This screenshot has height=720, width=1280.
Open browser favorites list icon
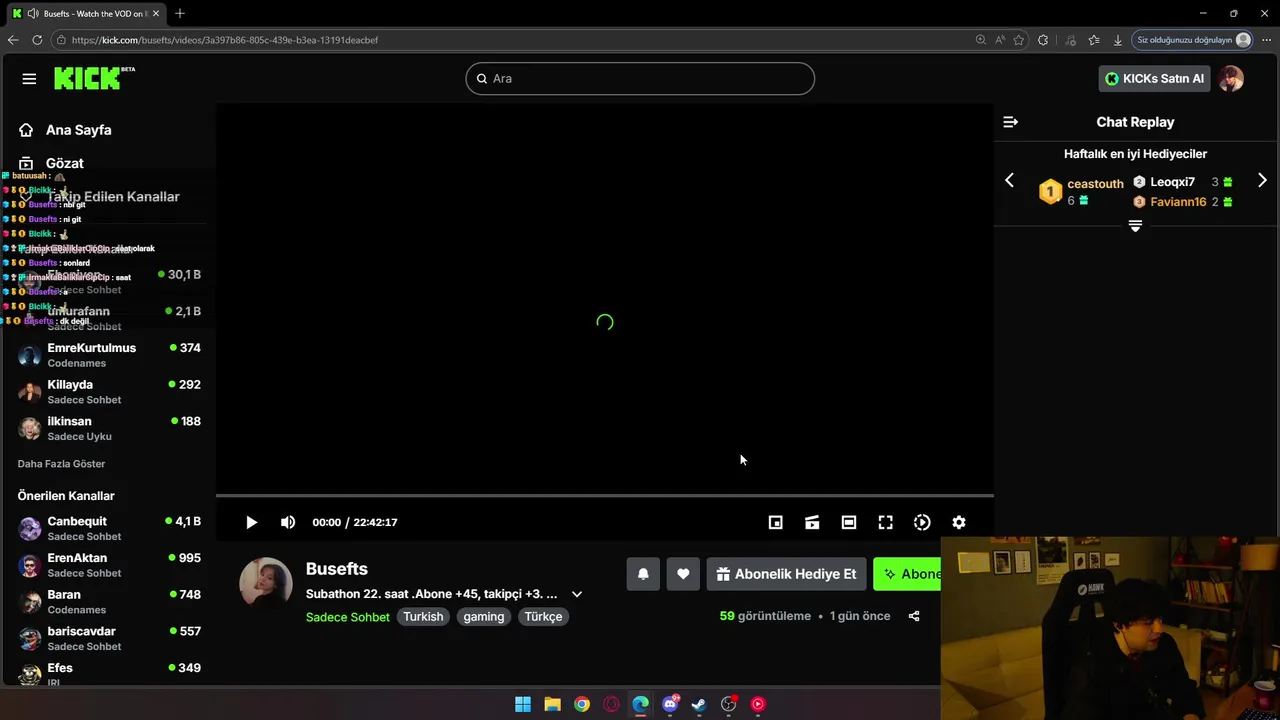[1093, 40]
